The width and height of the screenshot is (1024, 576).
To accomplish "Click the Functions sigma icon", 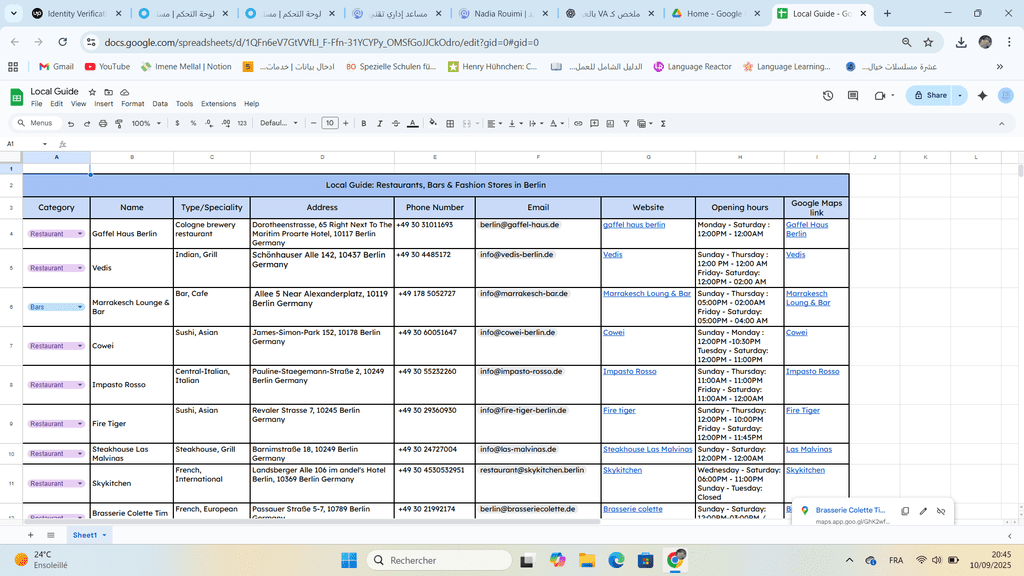I will click(x=663, y=123).
